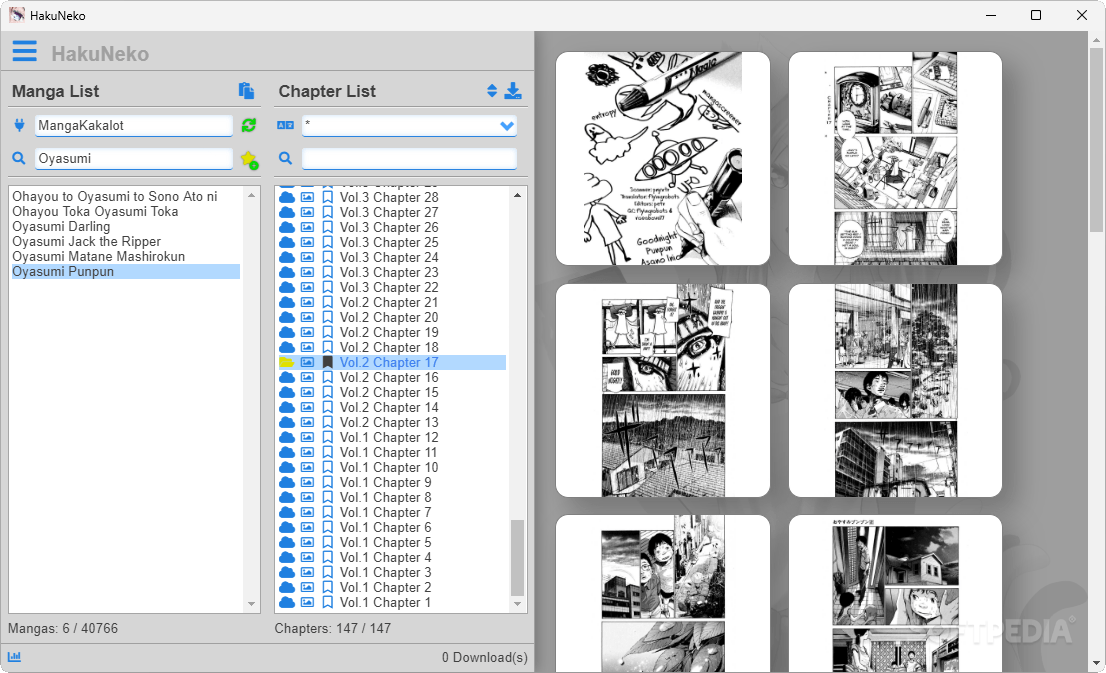Click the download all chapters icon
Image resolution: width=1106 pixels, height=673 pixels.
514,90
